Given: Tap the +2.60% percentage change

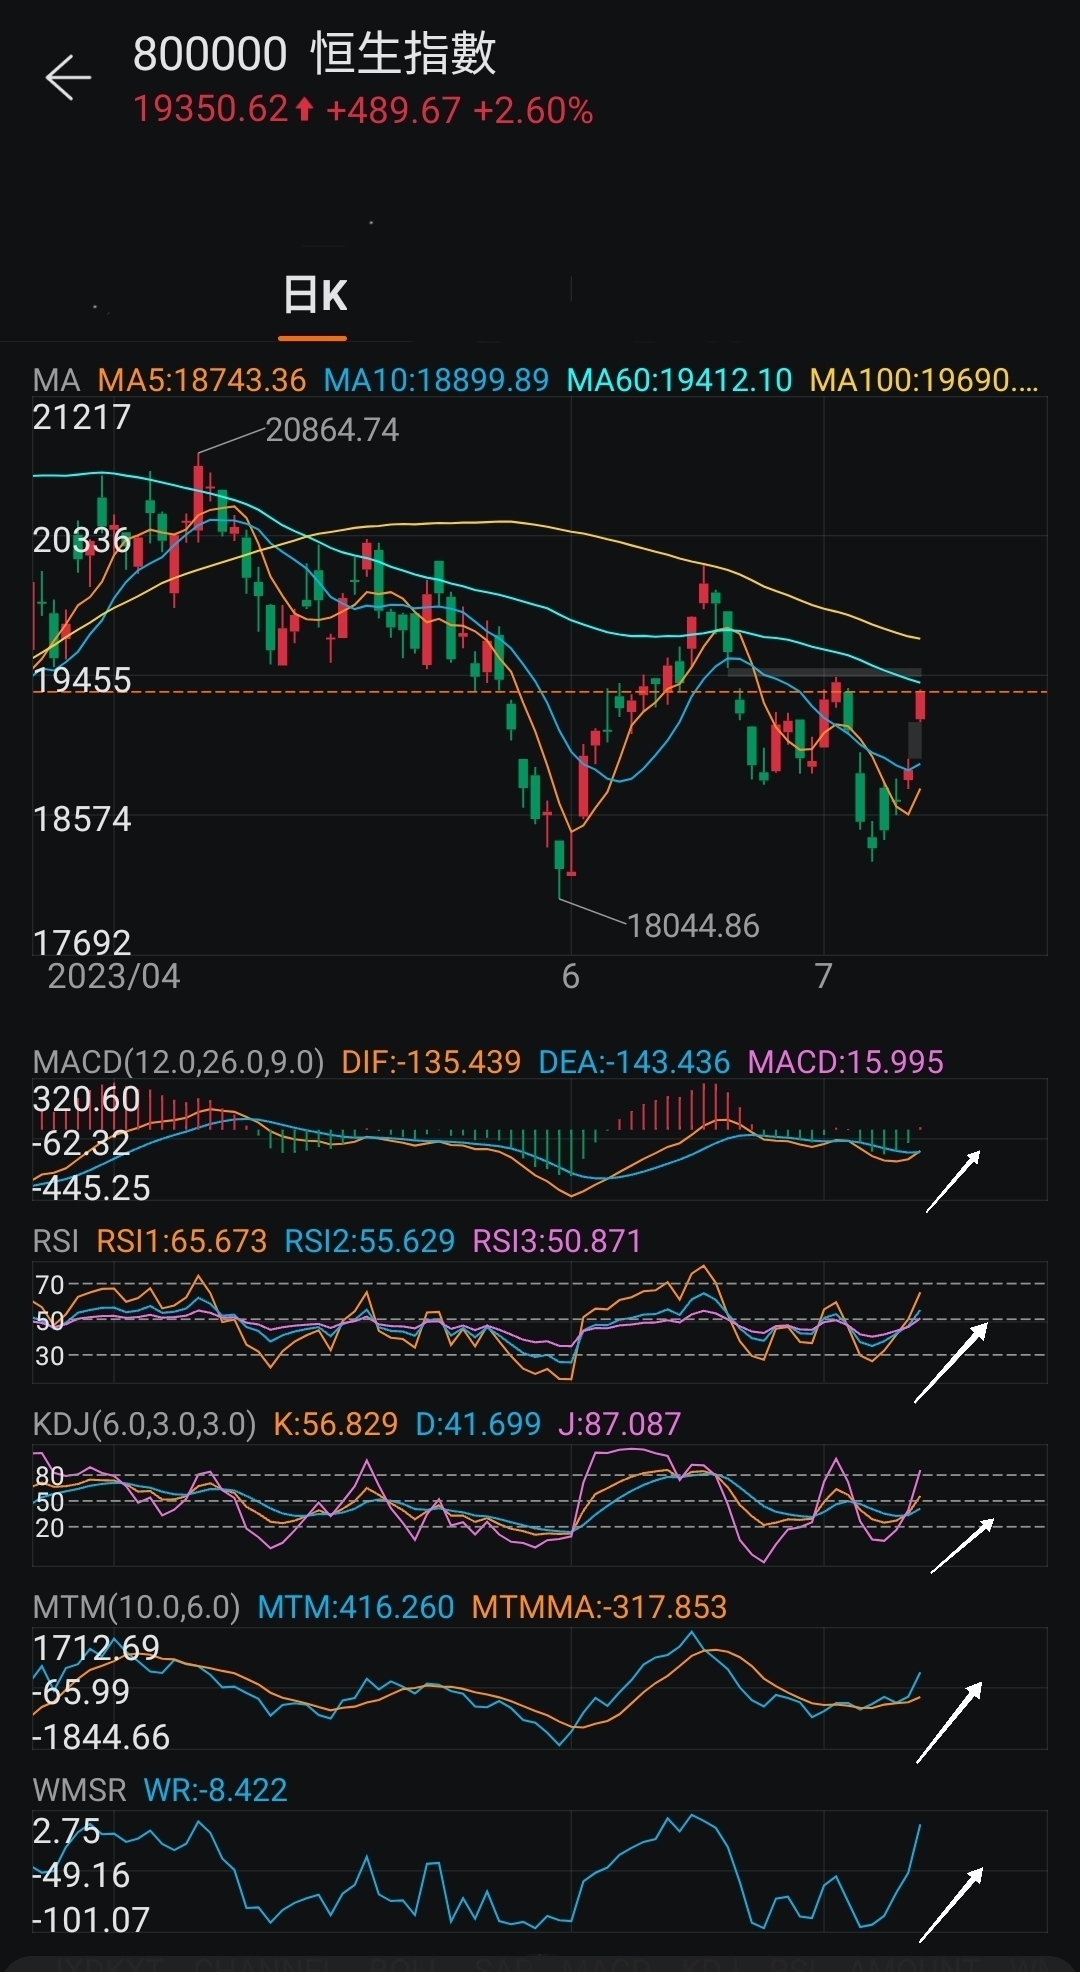Looking at the screenshot, I should click(533, 110).
